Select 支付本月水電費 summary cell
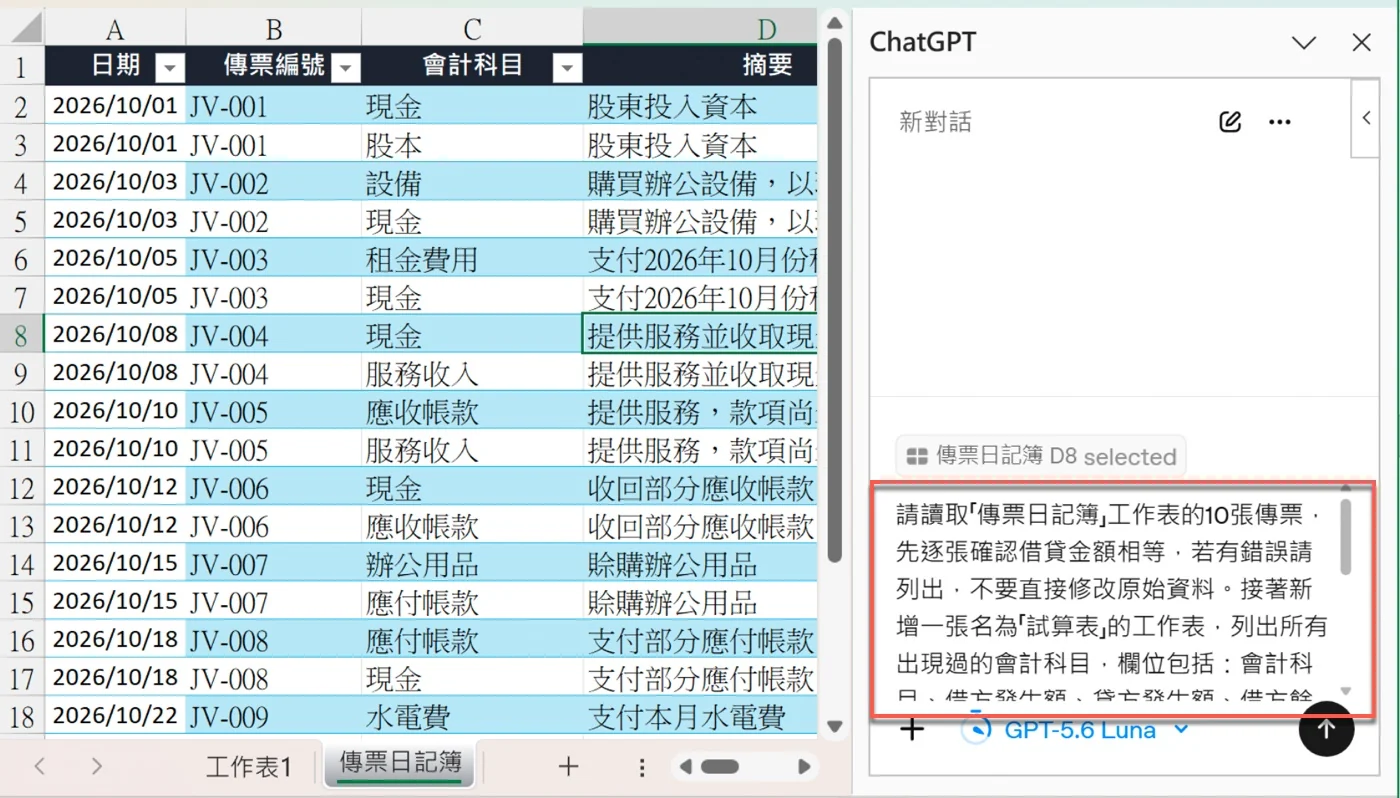The width and height of the screenshot is (1400, 798). tap(700, 716)
